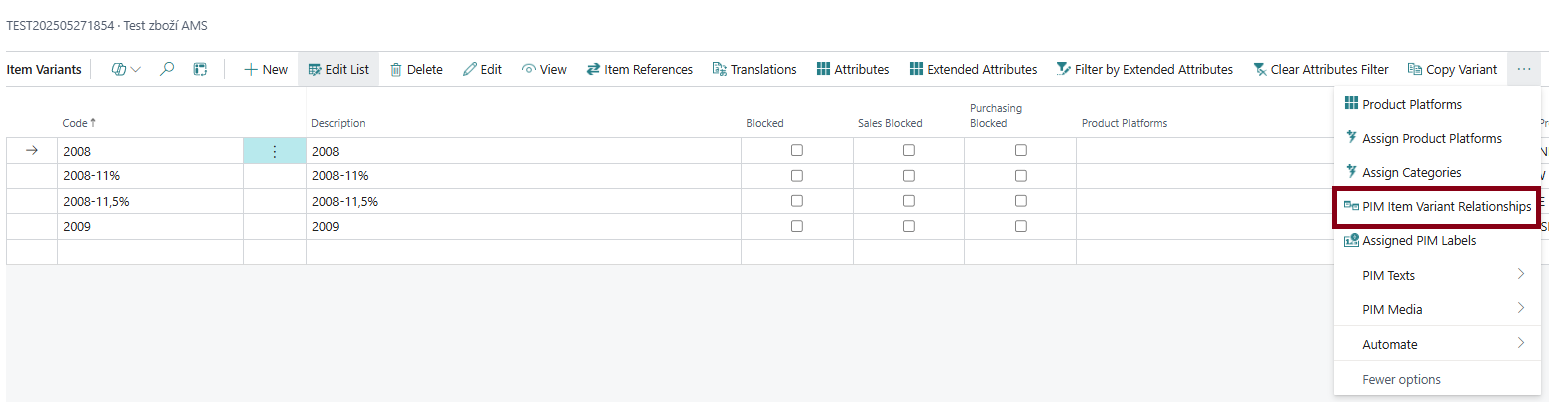Expand the PIM Media submenu

(1437, 309)
